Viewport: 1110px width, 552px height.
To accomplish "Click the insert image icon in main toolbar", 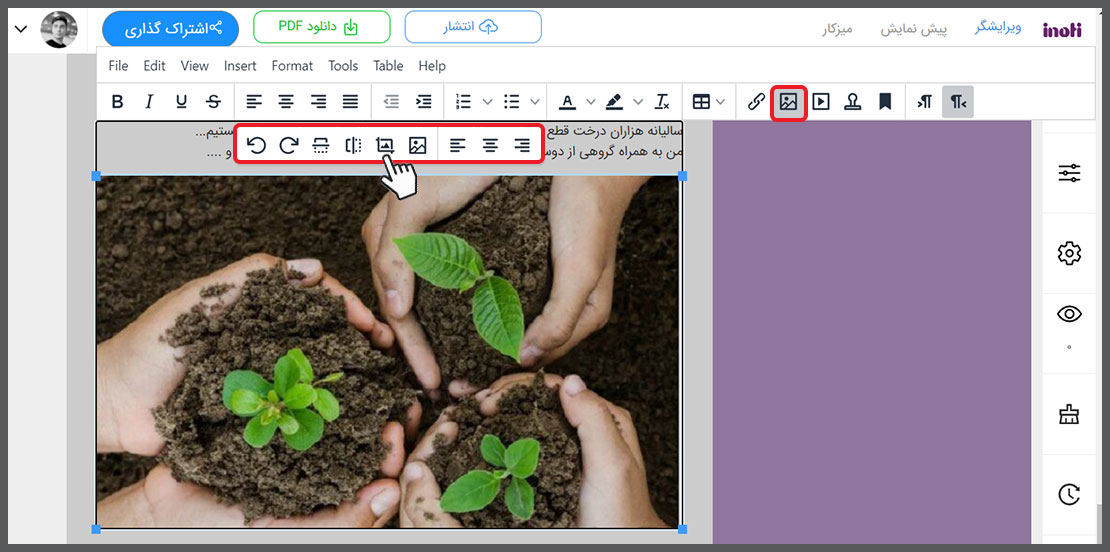I will pos(789,101).
